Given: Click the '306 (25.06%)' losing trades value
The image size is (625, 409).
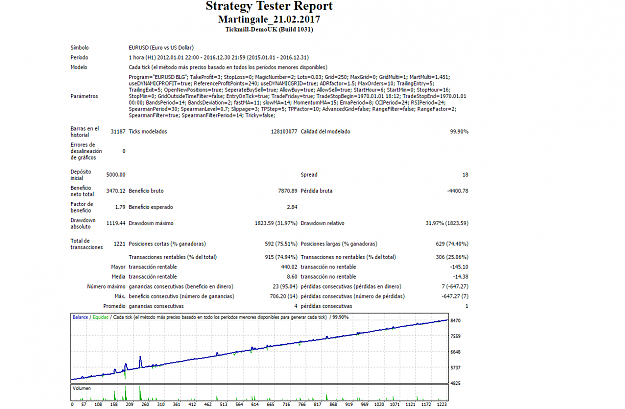Looking at the screenshot, I should tap(452, 257).
